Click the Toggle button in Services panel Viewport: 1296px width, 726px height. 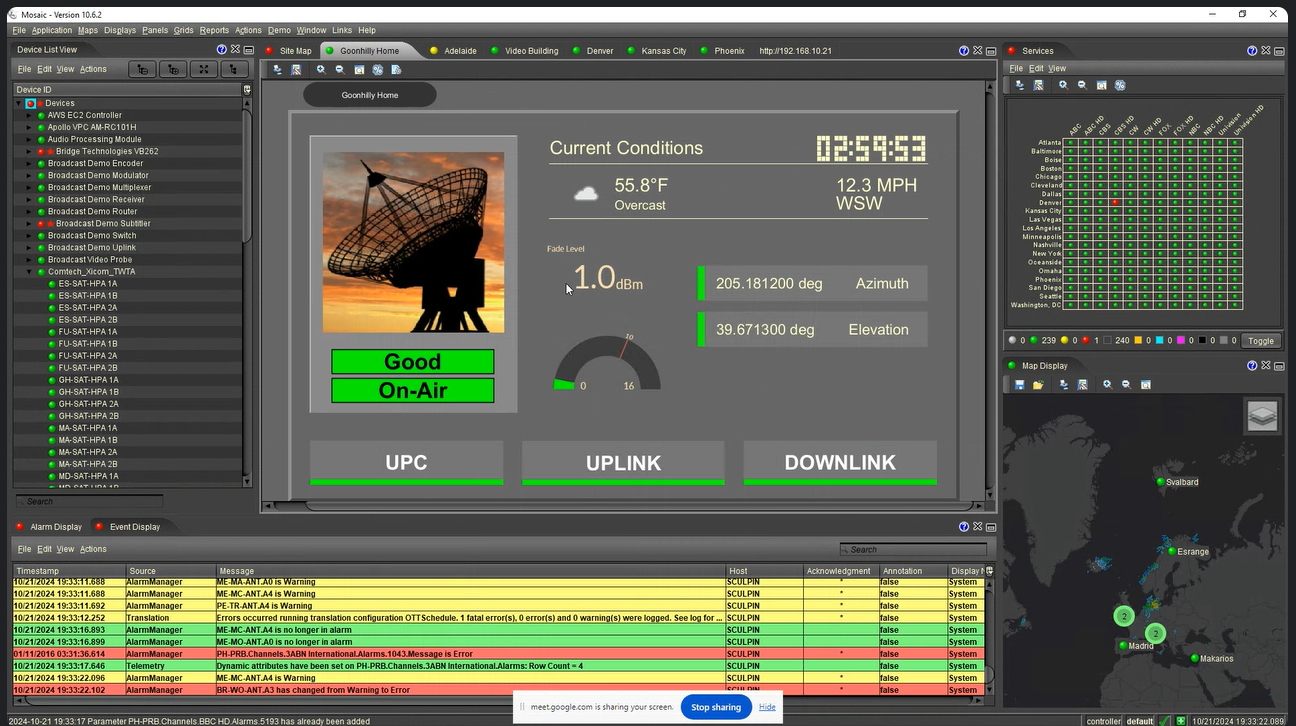tap(1260, 341)
